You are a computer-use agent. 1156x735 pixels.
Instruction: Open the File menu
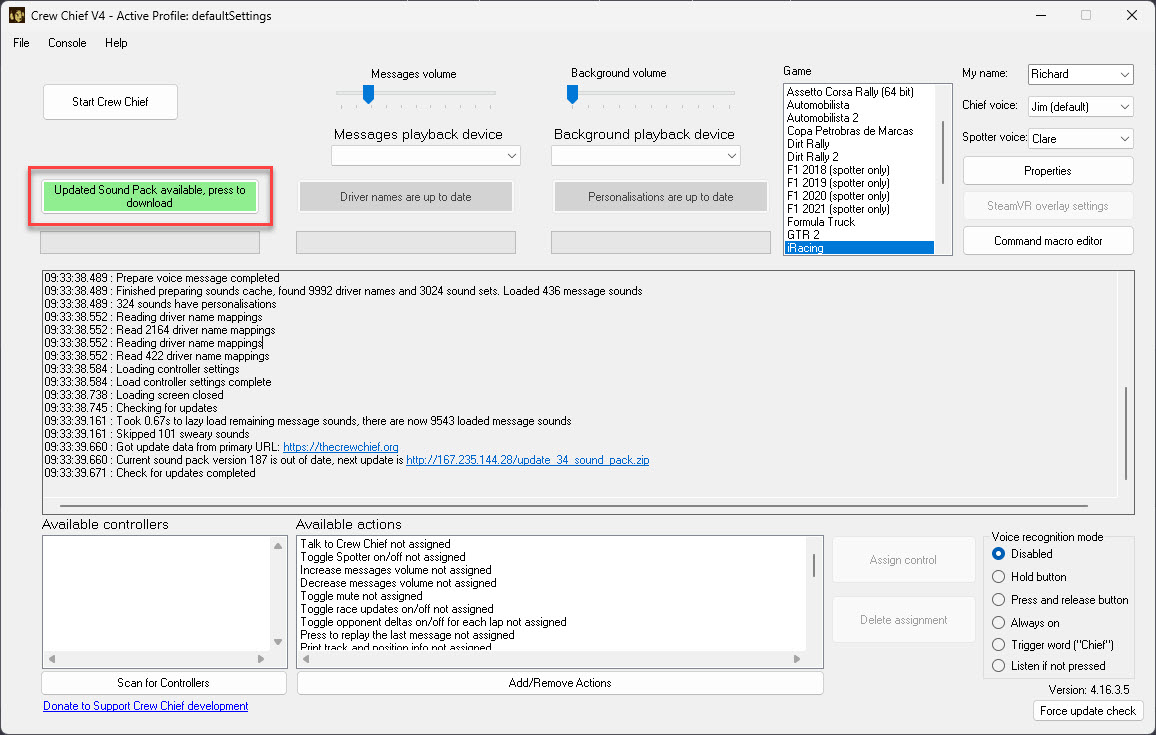[20, 43]
